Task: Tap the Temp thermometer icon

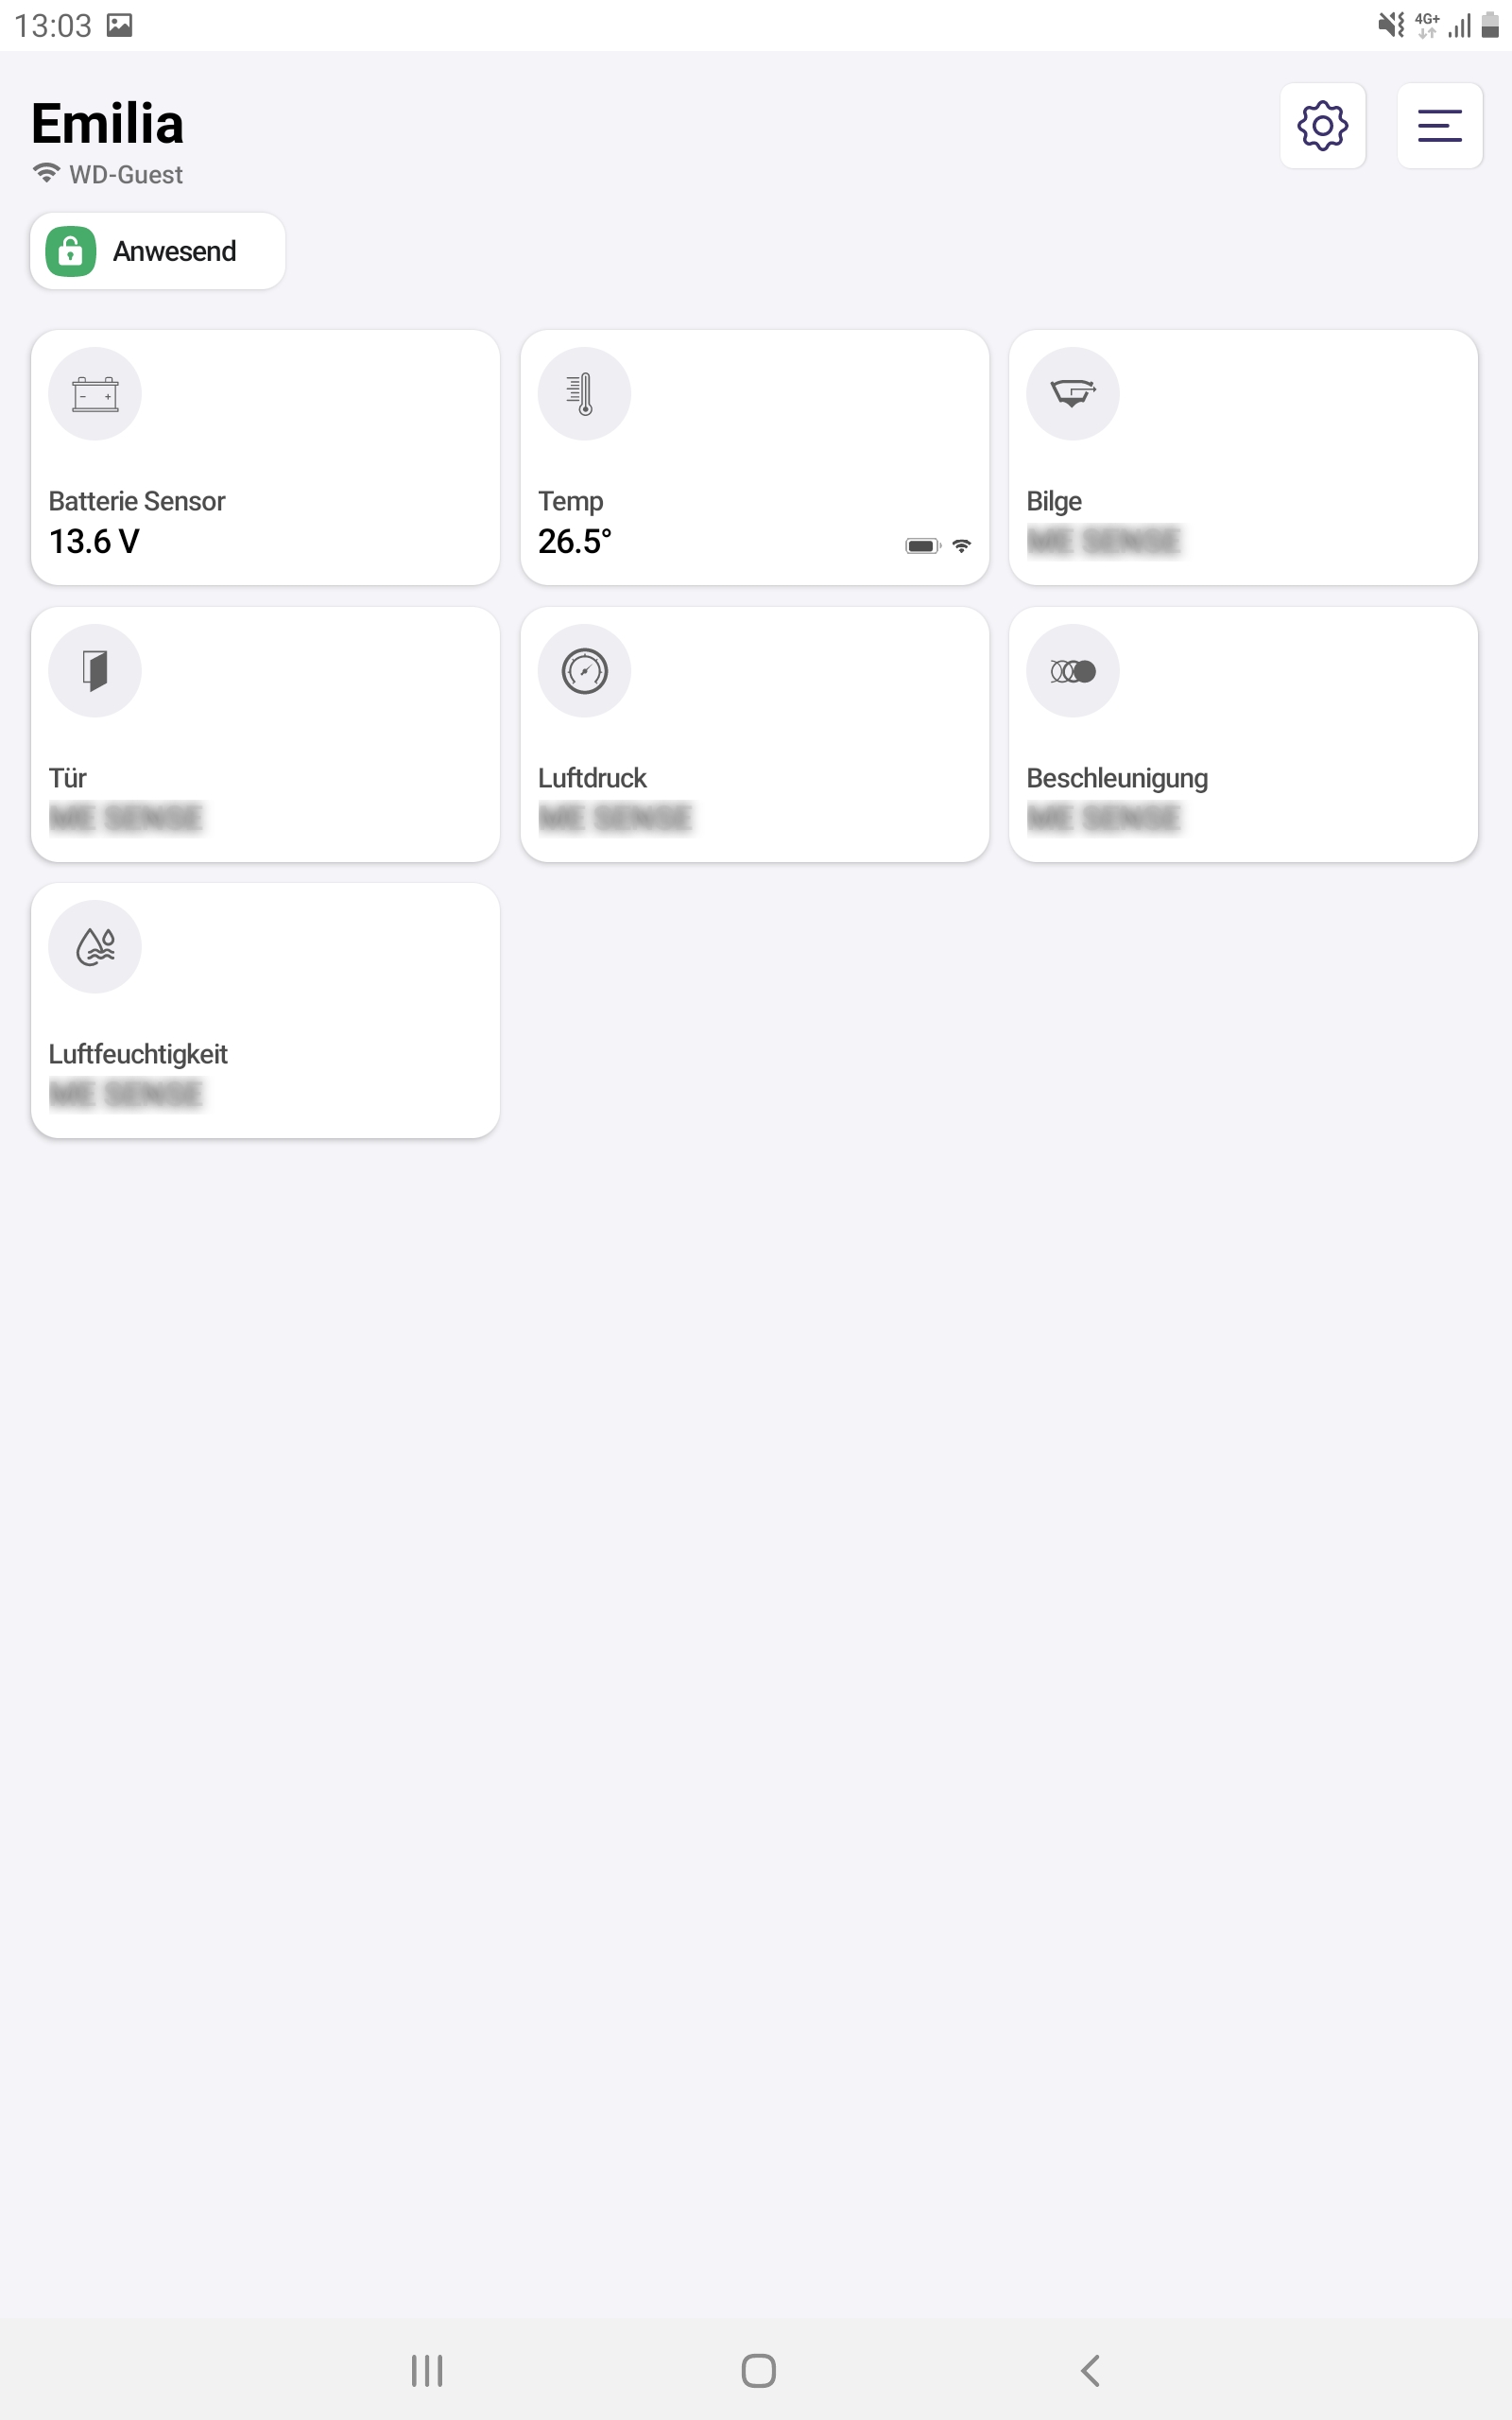Action: pyautogui.click(x=584, y=394)
